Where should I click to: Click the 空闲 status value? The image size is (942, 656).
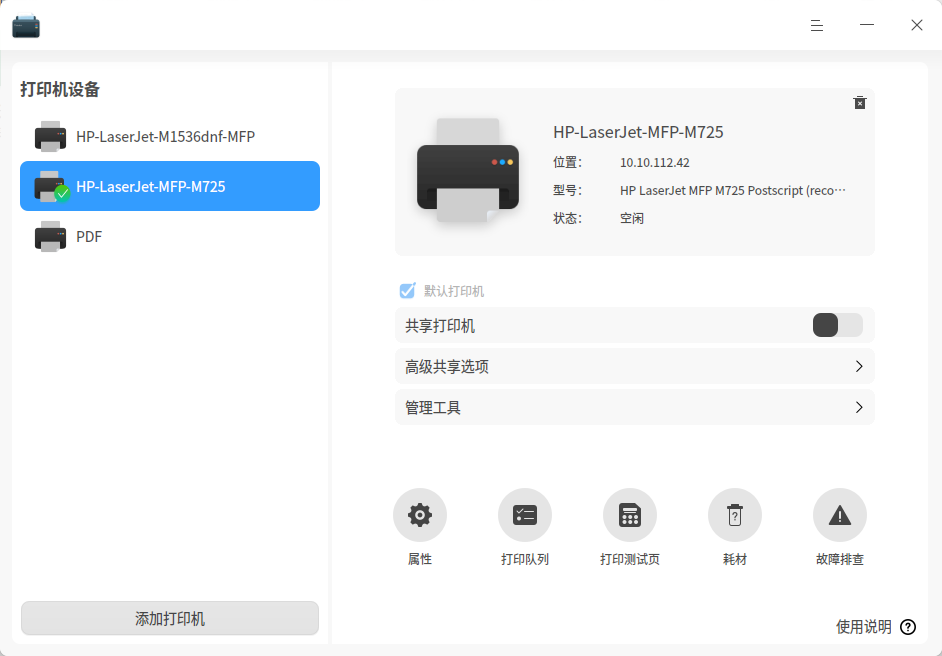(632, 218)
